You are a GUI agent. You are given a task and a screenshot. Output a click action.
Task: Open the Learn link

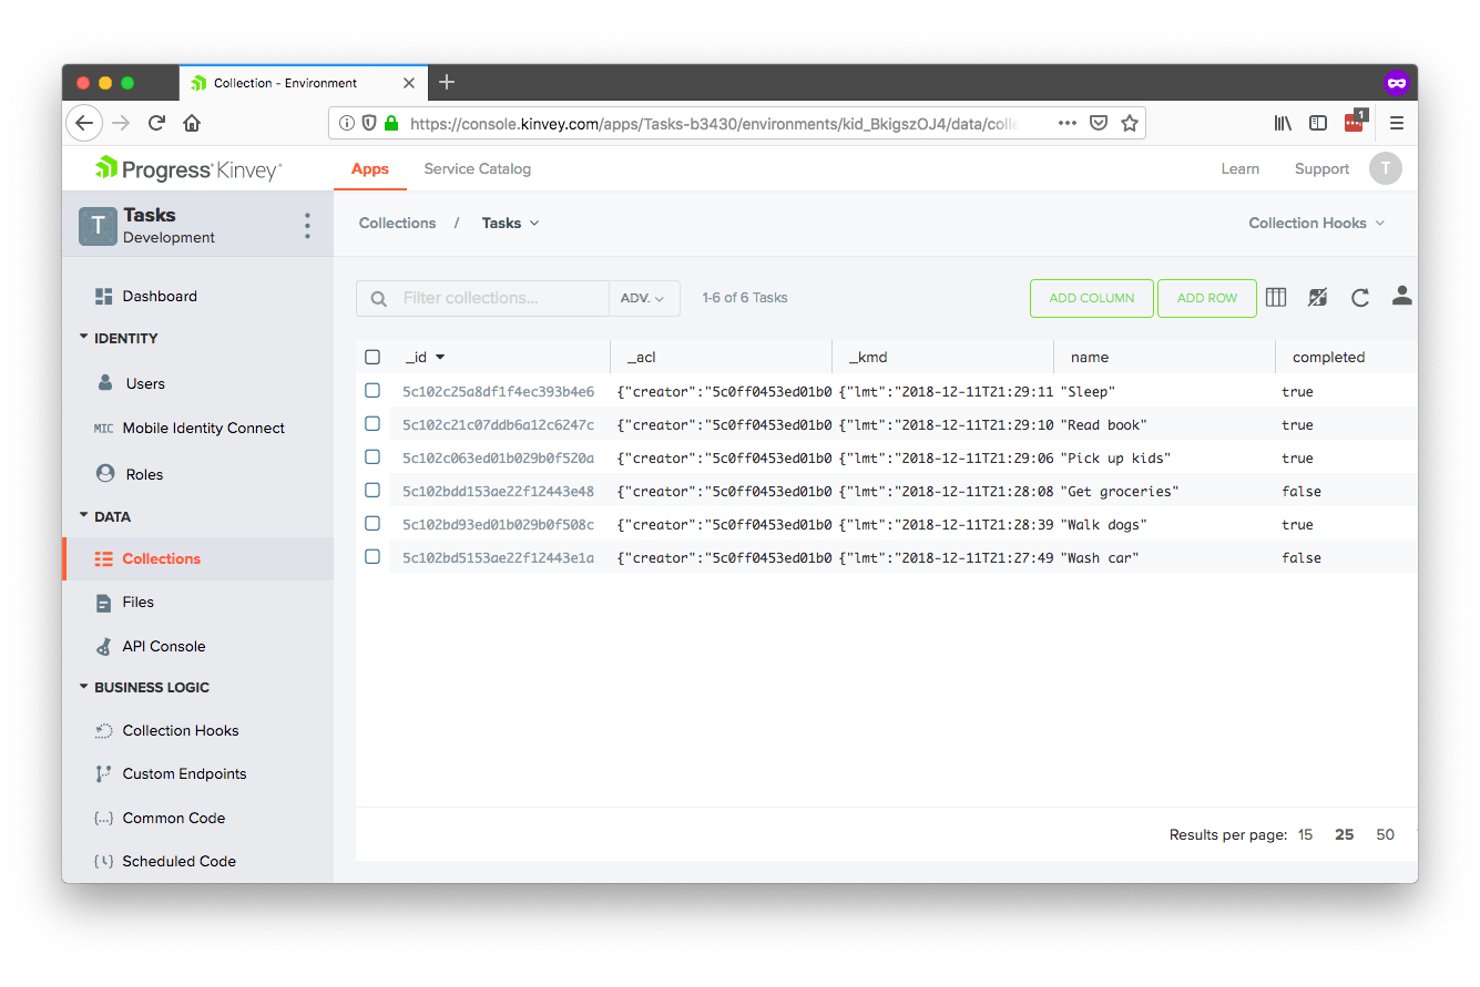[1240, 169]
